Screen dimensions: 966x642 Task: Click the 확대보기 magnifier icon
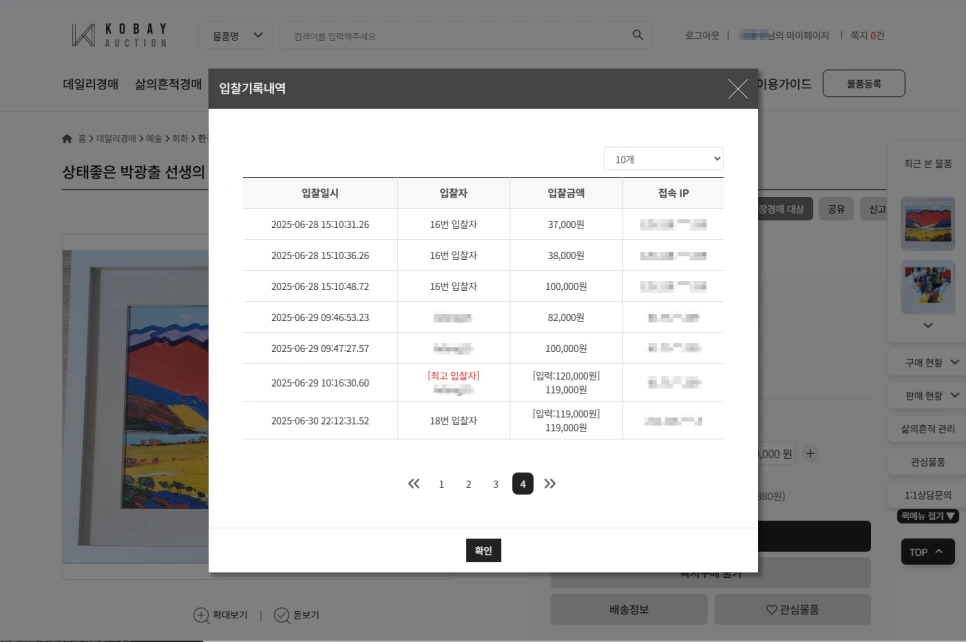click(x=201, y=615)
